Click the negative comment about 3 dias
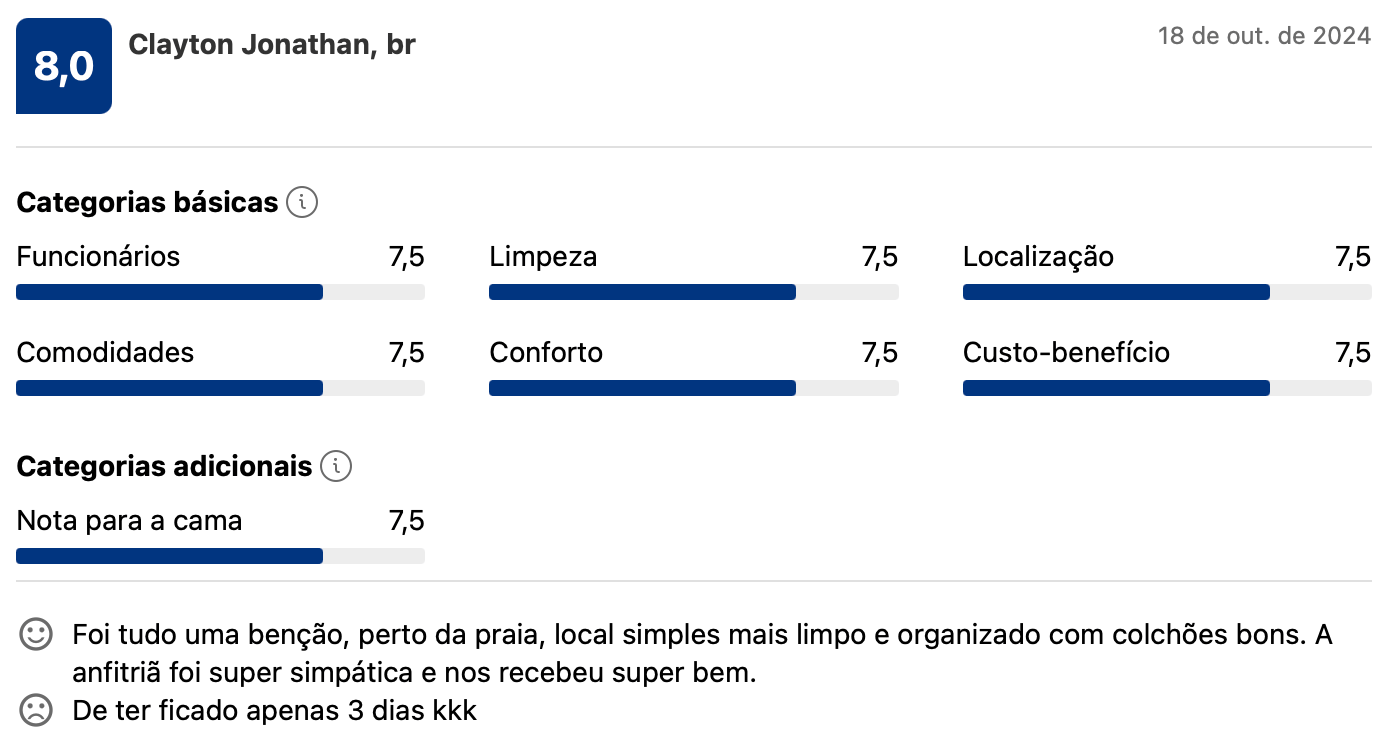The height and width of the screenshot is (748, 1394). coord(275,712)
